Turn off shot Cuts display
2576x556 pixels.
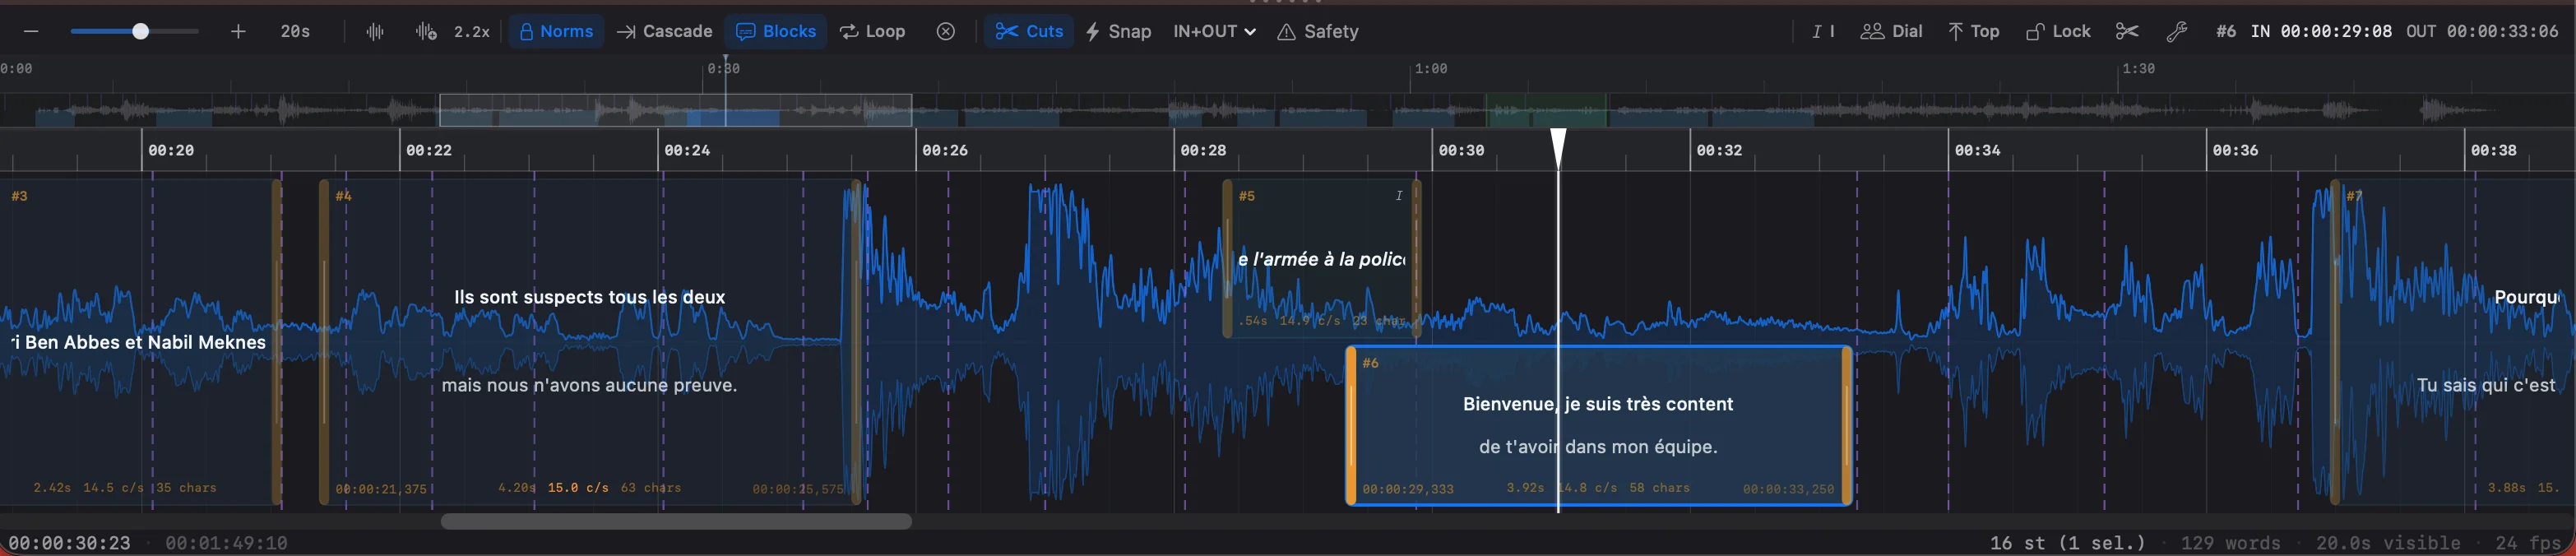tap(1029, 32)
